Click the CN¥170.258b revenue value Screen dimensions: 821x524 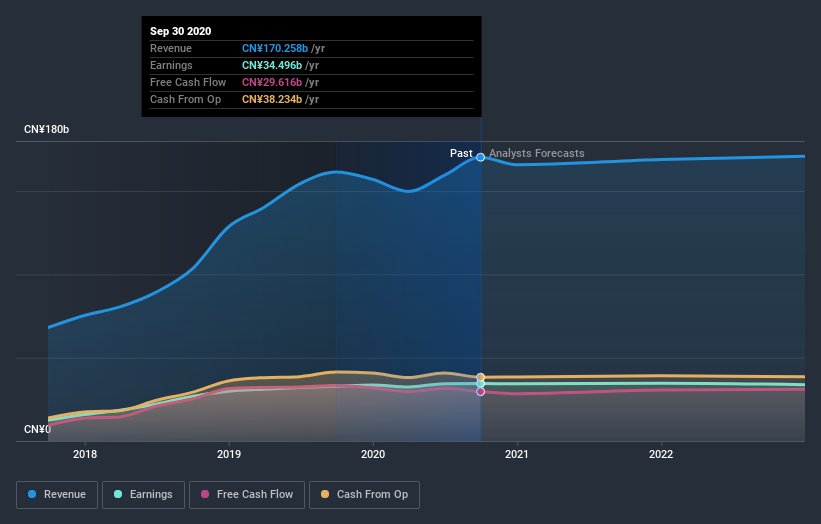click(x=275, y=48)
